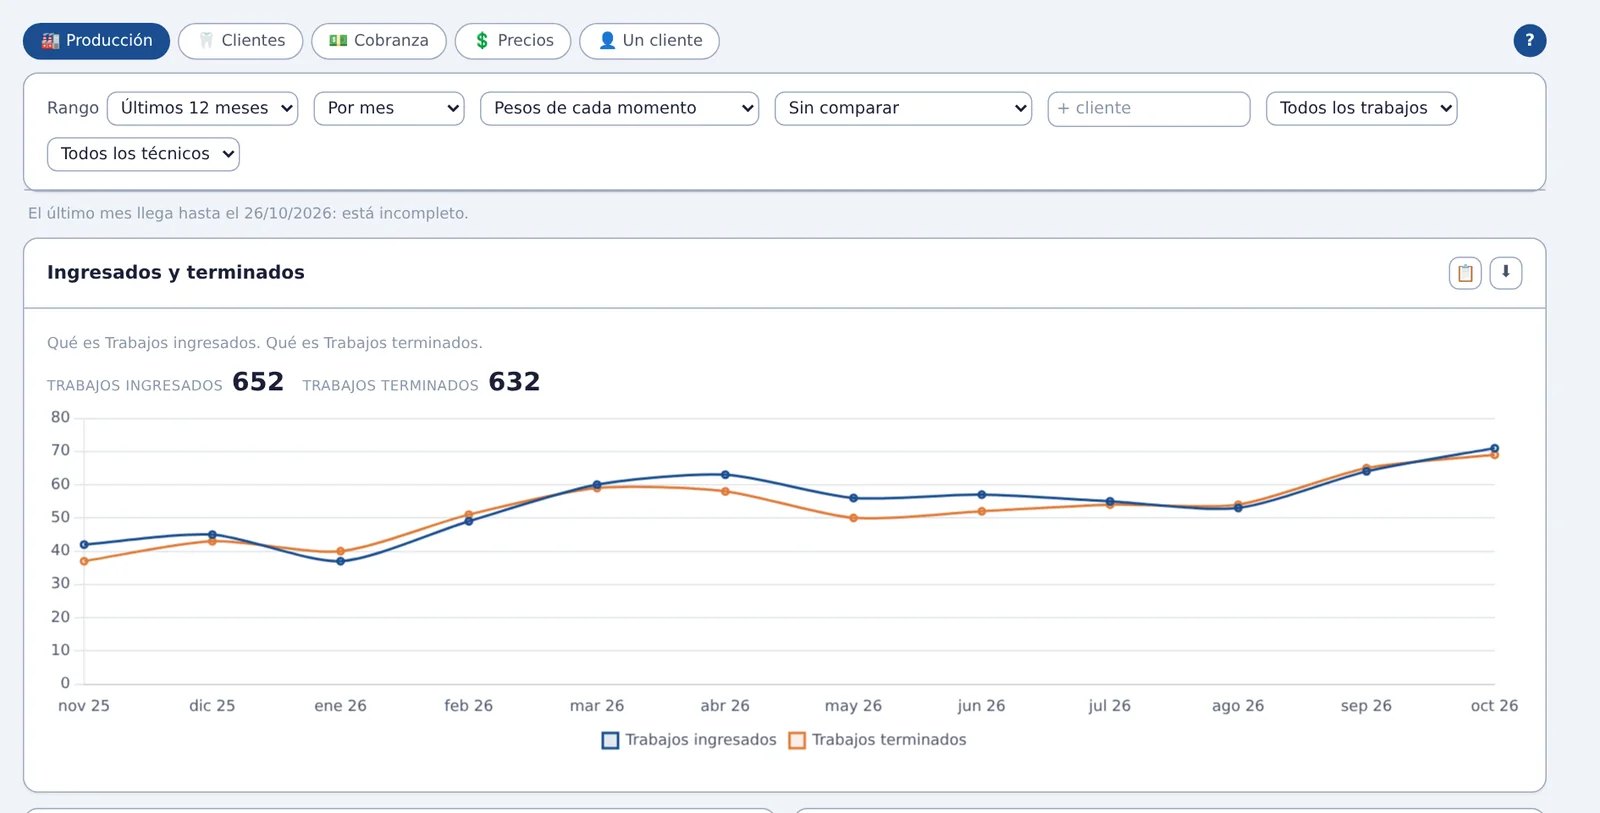Toggle the Trabajos terminados legend swatch
Image resolution: width=1600 pixels, height=813 pixels.
(797, 741)
